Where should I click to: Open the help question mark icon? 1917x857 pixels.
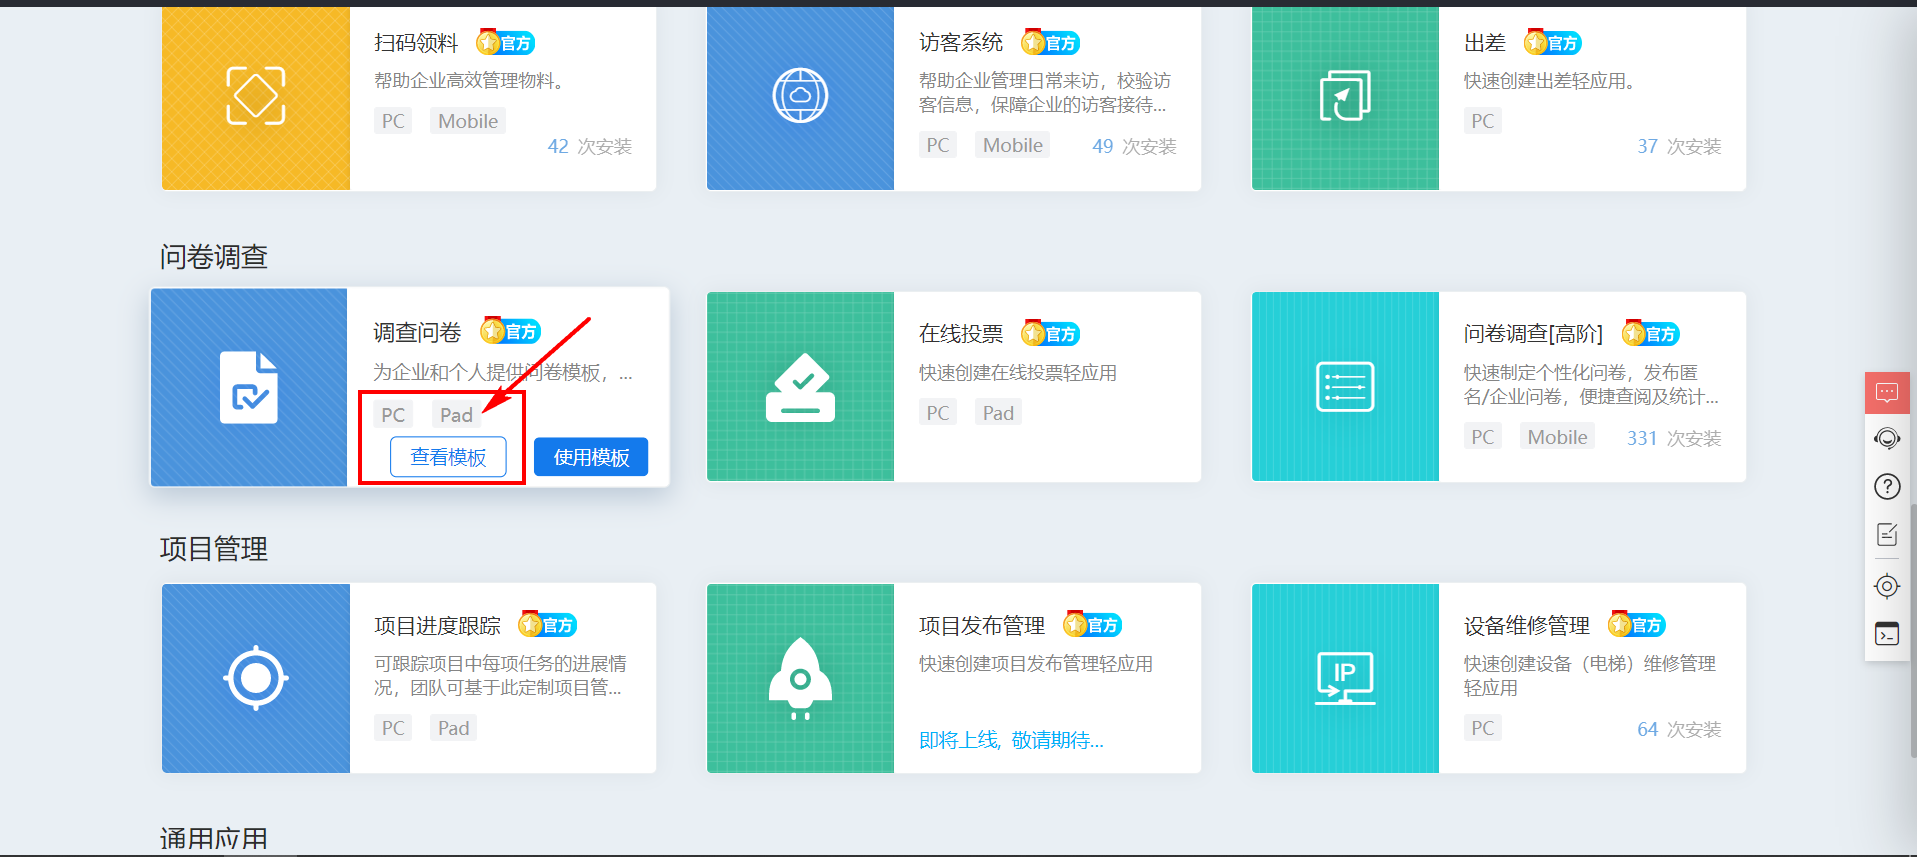click(x=1887, y=487)
